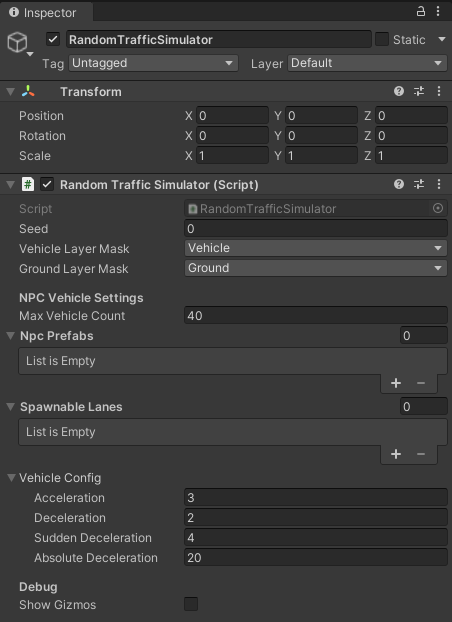Click the Seed value field
This screenshot has height=622, width=452.
click(316, 228)
